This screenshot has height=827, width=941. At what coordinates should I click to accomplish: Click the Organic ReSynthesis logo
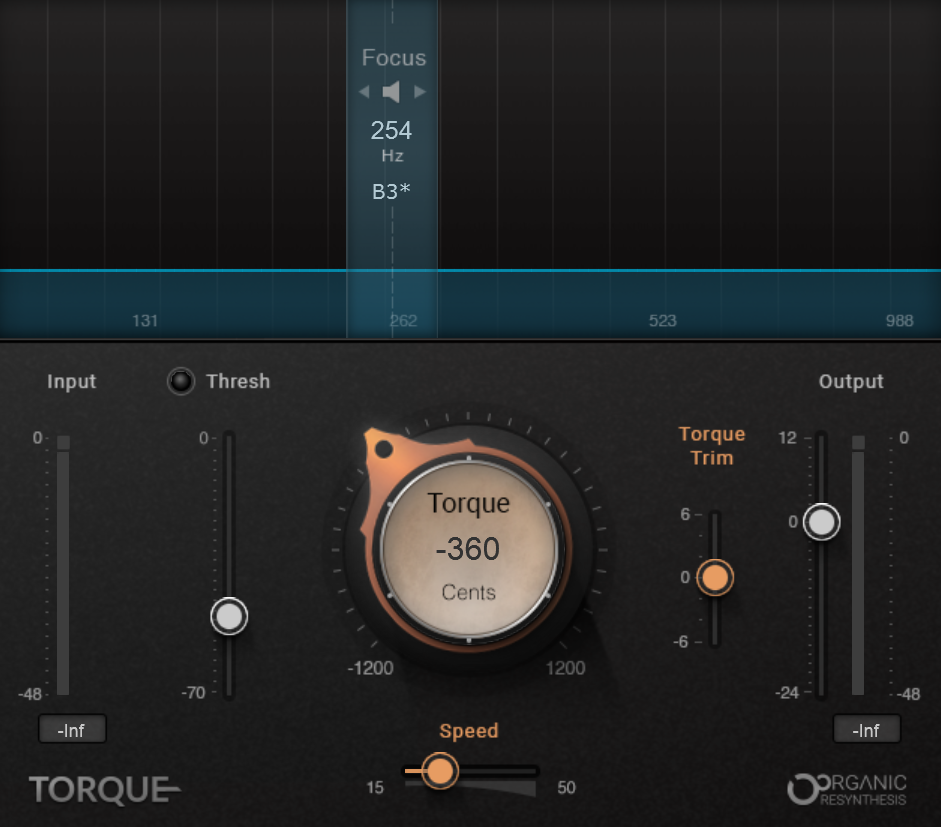(847, 789)
